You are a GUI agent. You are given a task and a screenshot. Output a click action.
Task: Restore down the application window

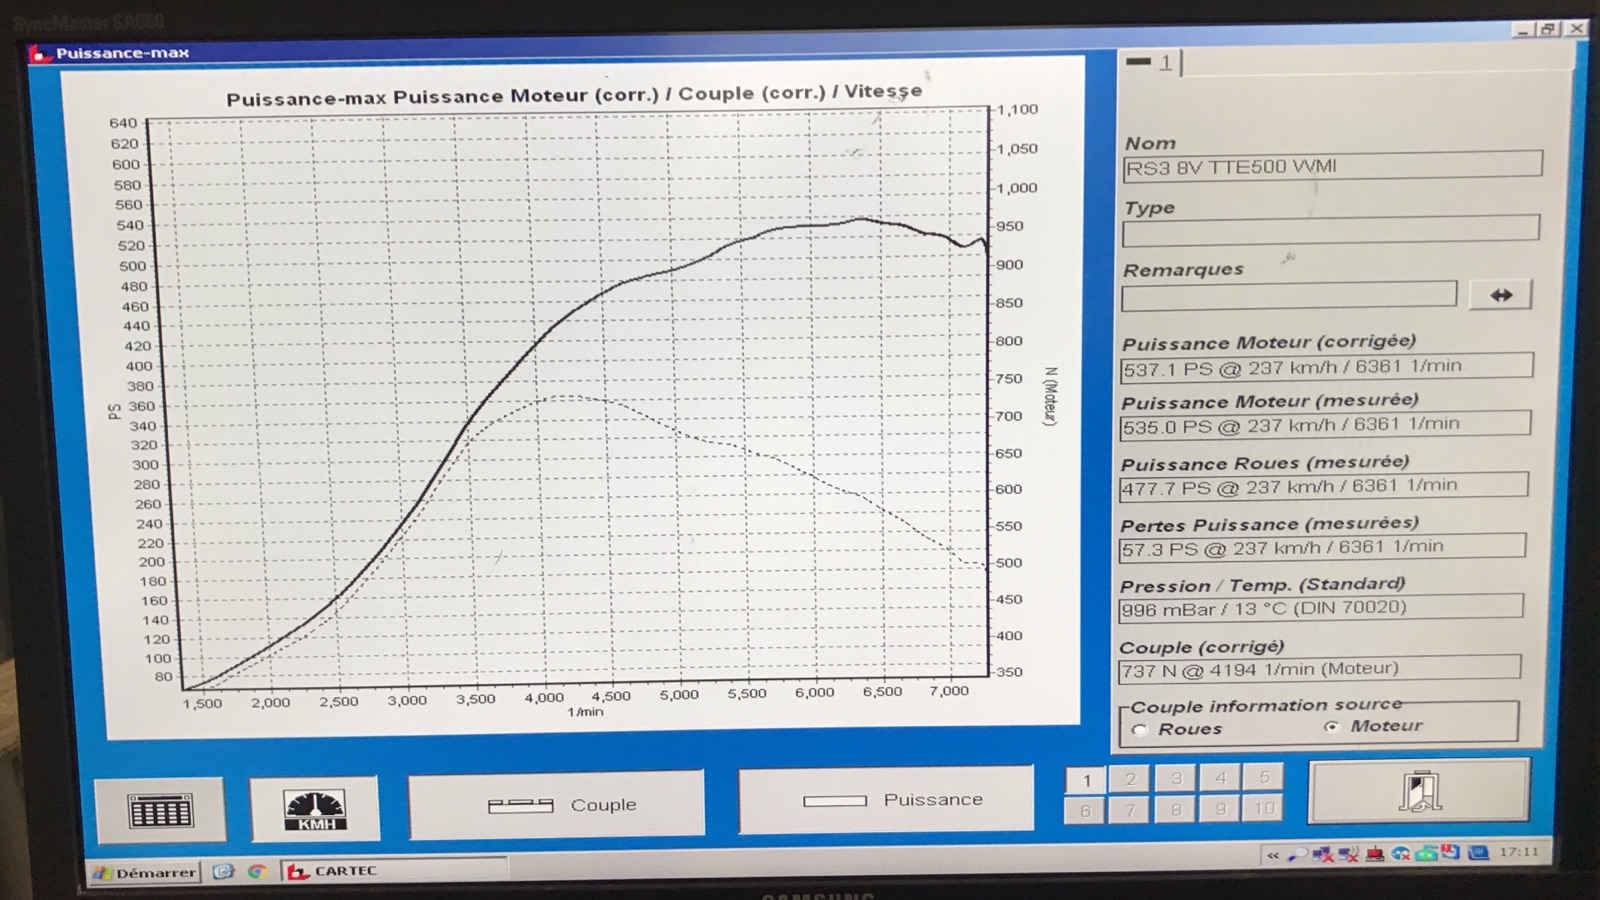point(1548,29)
